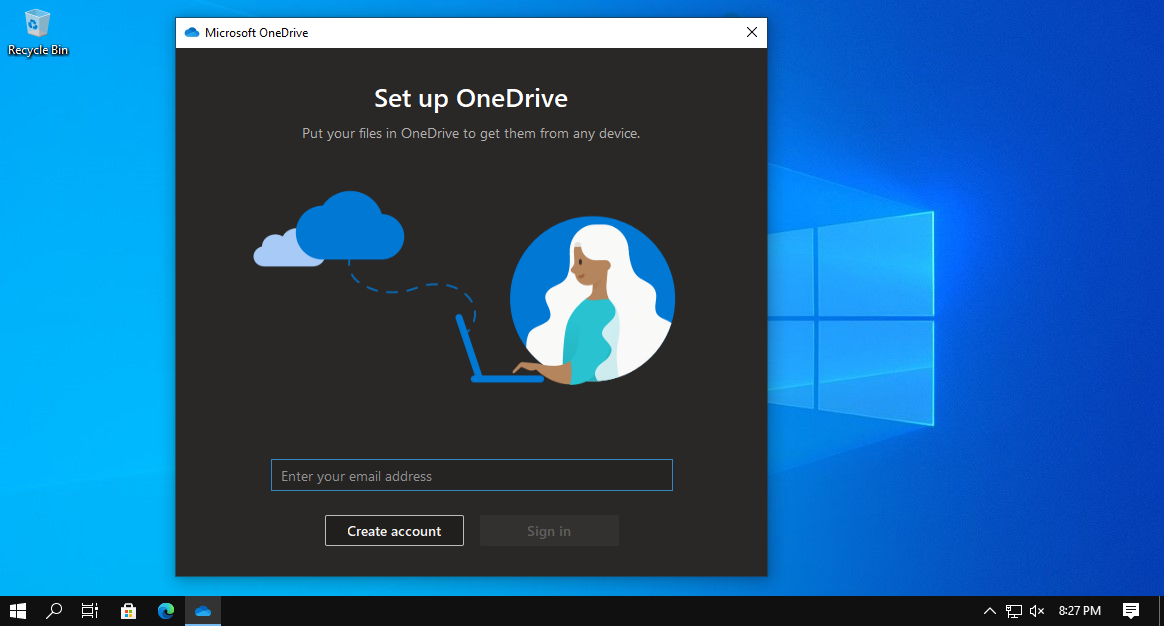The image size is (1164, 626).
Task: Click the OneDrive cloud icon in title bar
Action: (x=192, y=33)
